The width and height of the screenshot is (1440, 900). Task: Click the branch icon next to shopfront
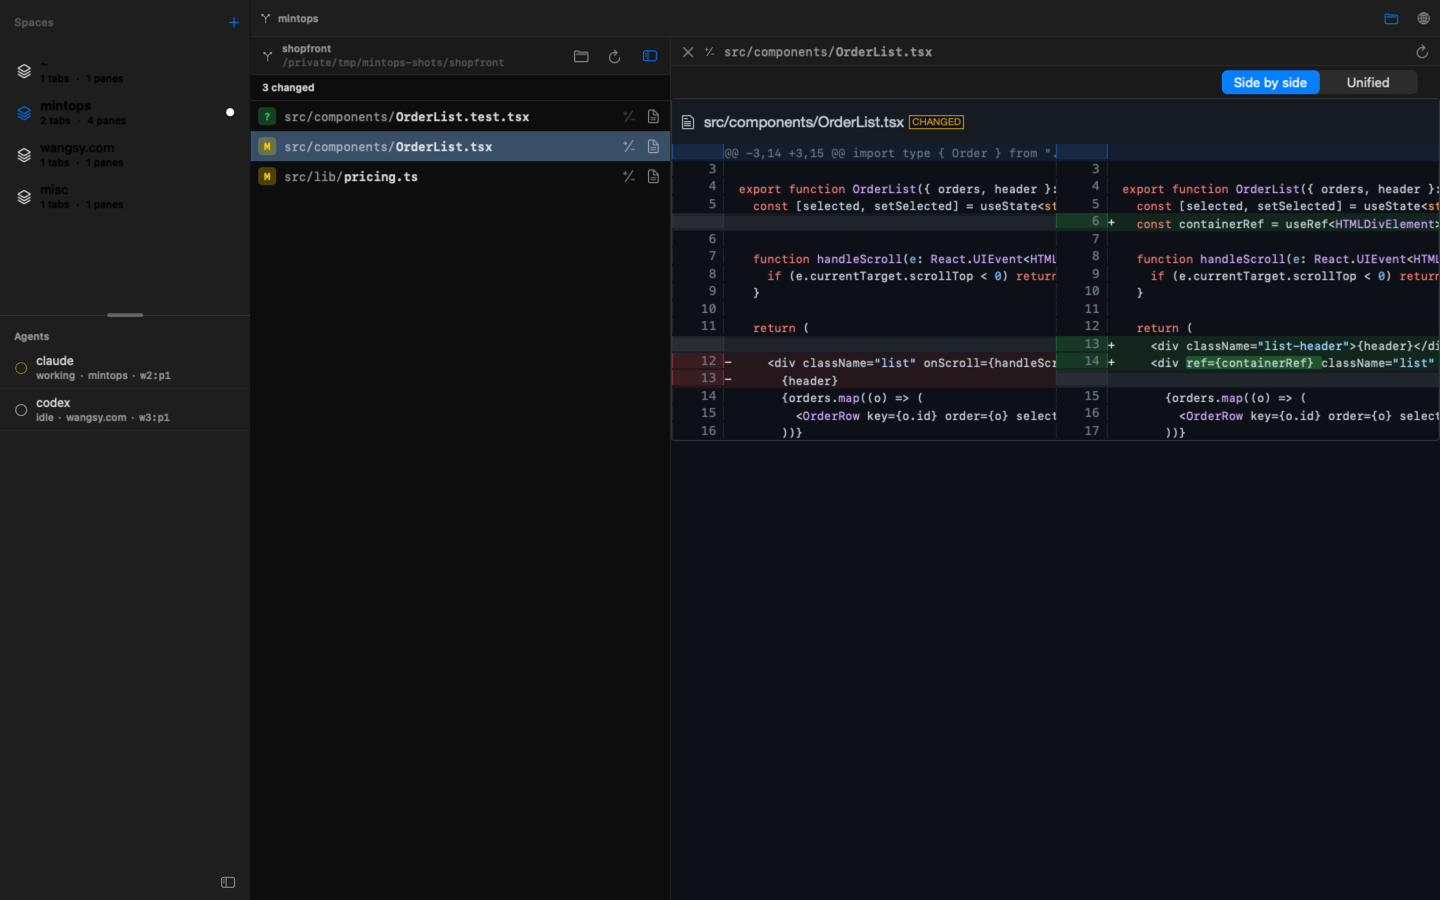click(268, 56)
